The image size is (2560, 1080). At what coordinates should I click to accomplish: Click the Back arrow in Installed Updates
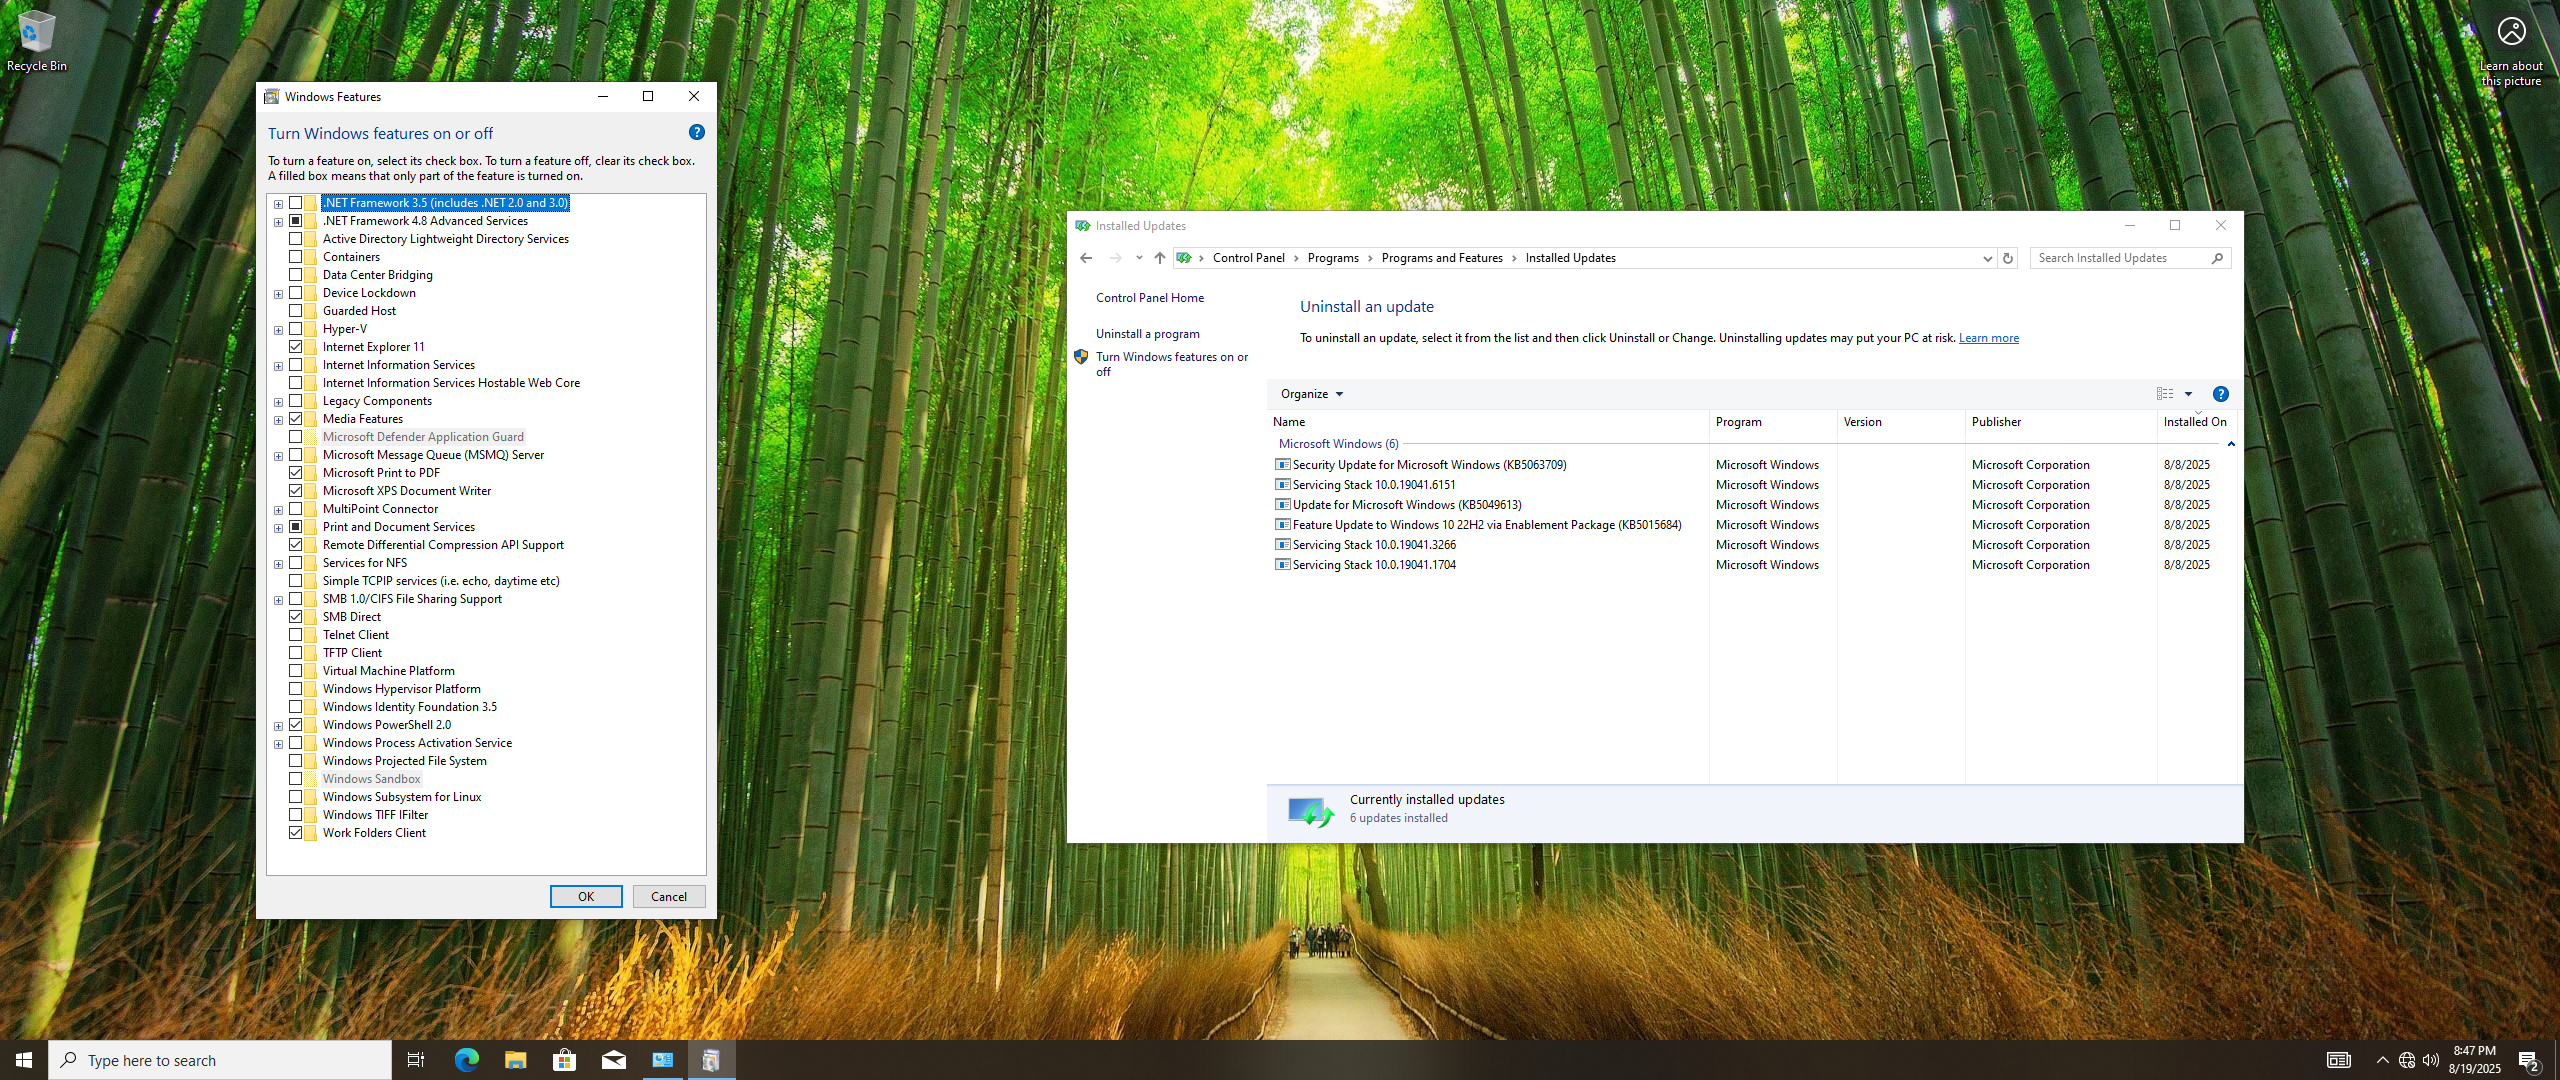click(x=1086, y=258)
